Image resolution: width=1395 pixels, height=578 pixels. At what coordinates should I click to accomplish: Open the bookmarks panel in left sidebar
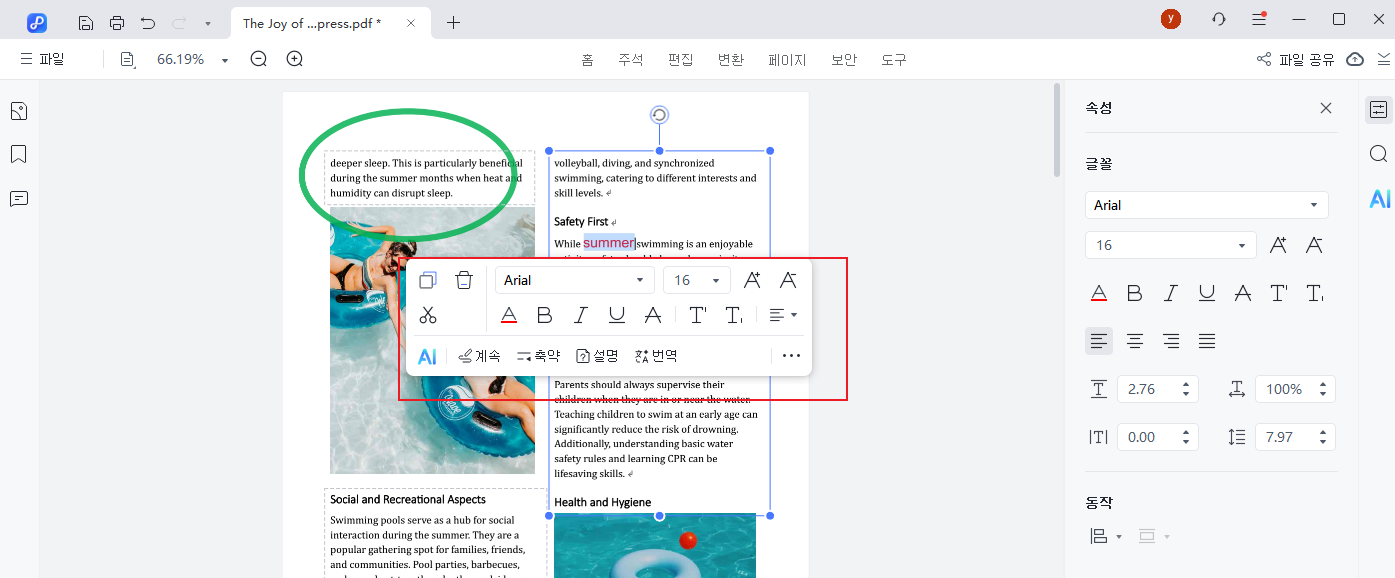click(18, 154)
